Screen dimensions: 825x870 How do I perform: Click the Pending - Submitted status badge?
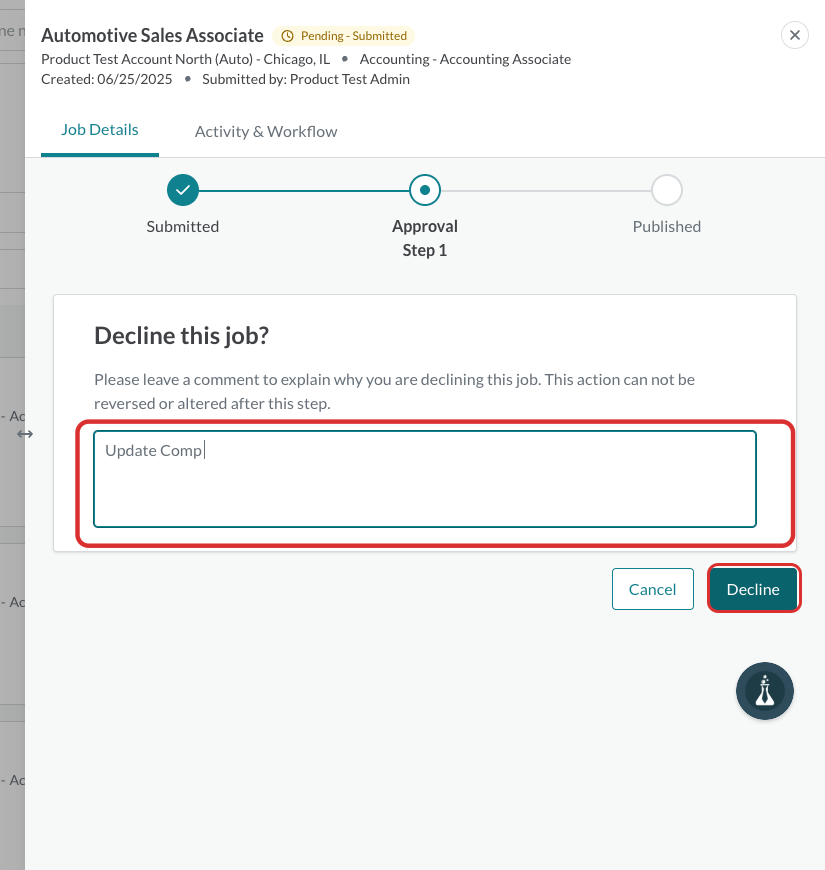343,36
